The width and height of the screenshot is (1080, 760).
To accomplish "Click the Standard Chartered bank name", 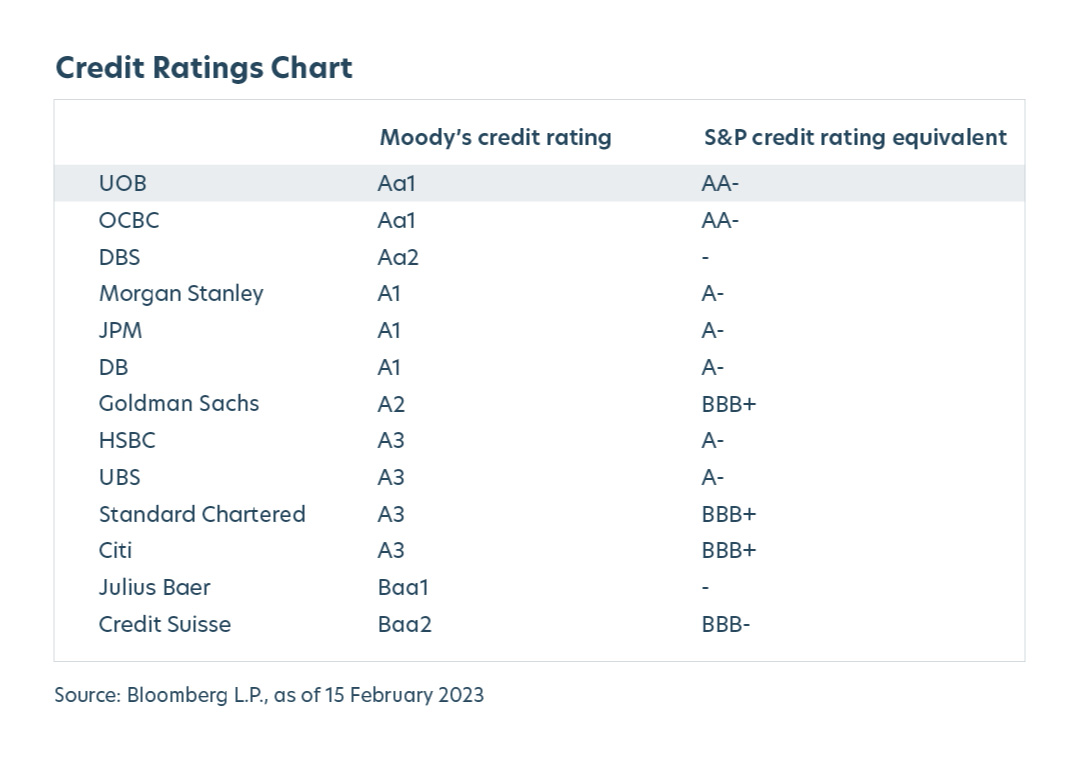I will click(202, 514).
